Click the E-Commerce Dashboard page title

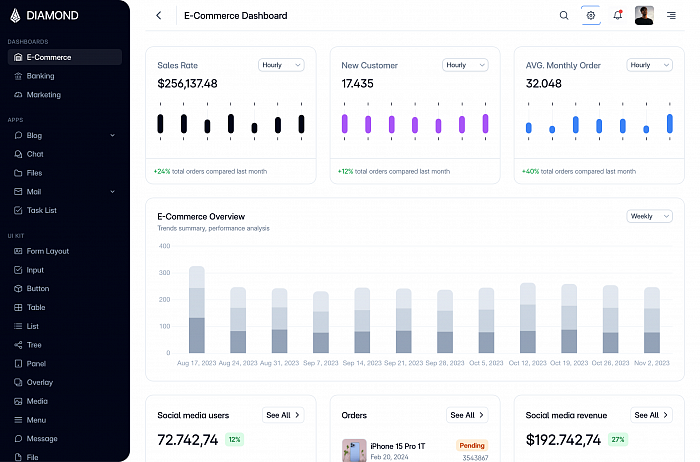236,16
